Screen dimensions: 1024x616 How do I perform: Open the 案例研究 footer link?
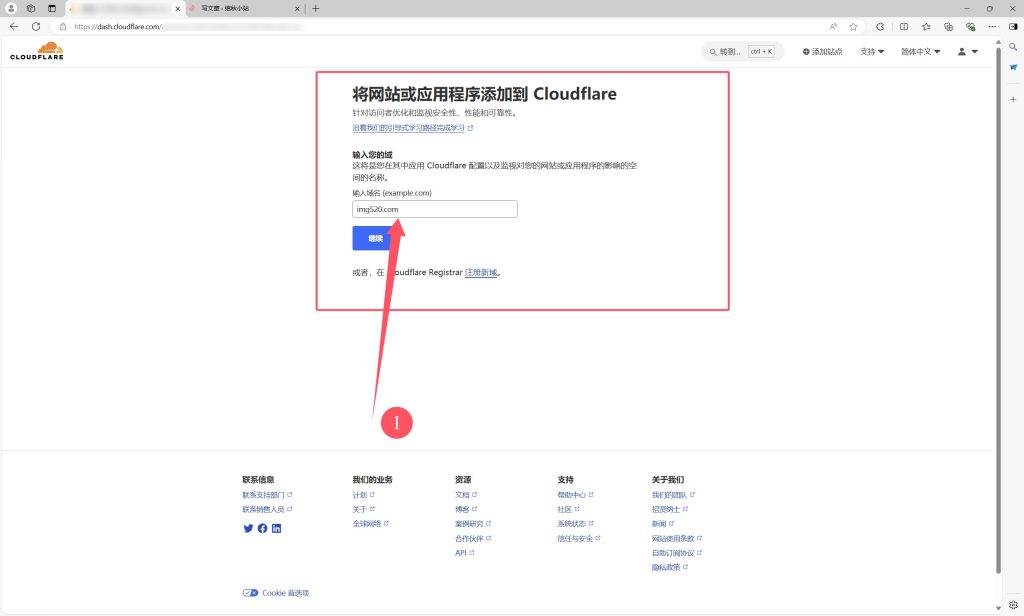point(473,524)
